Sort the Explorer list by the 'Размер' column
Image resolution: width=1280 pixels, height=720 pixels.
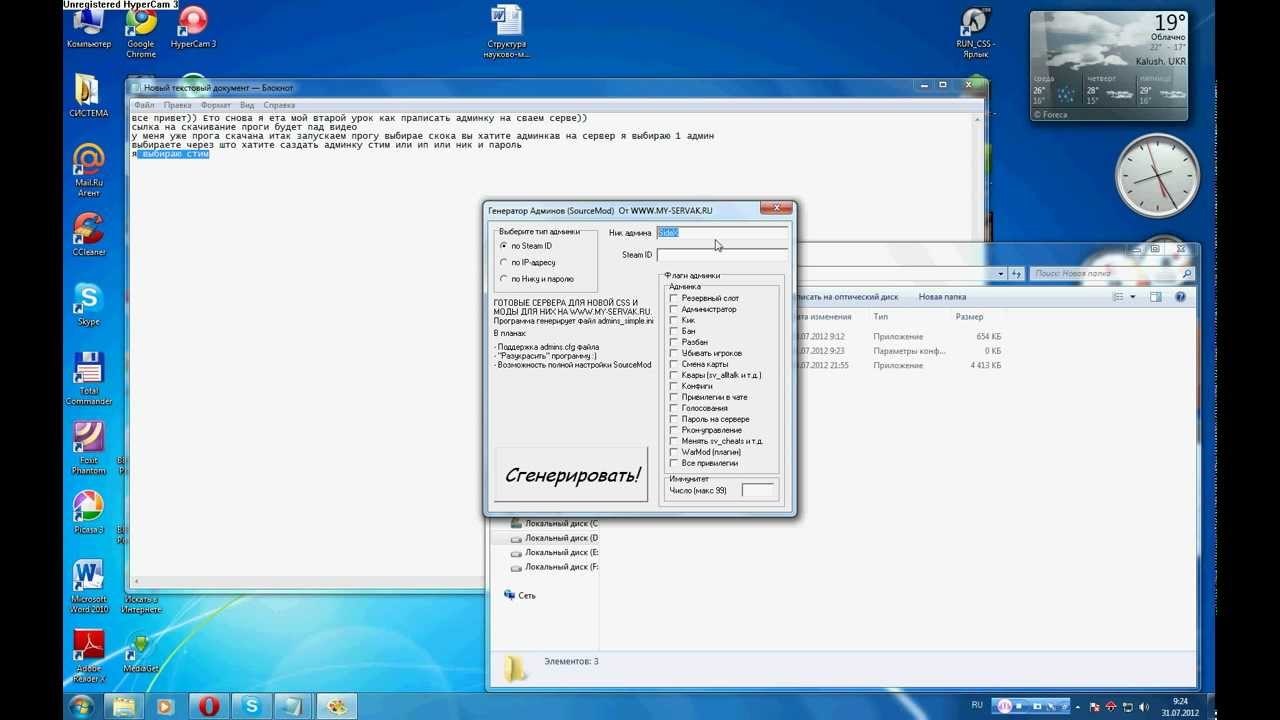coord(969,317)
